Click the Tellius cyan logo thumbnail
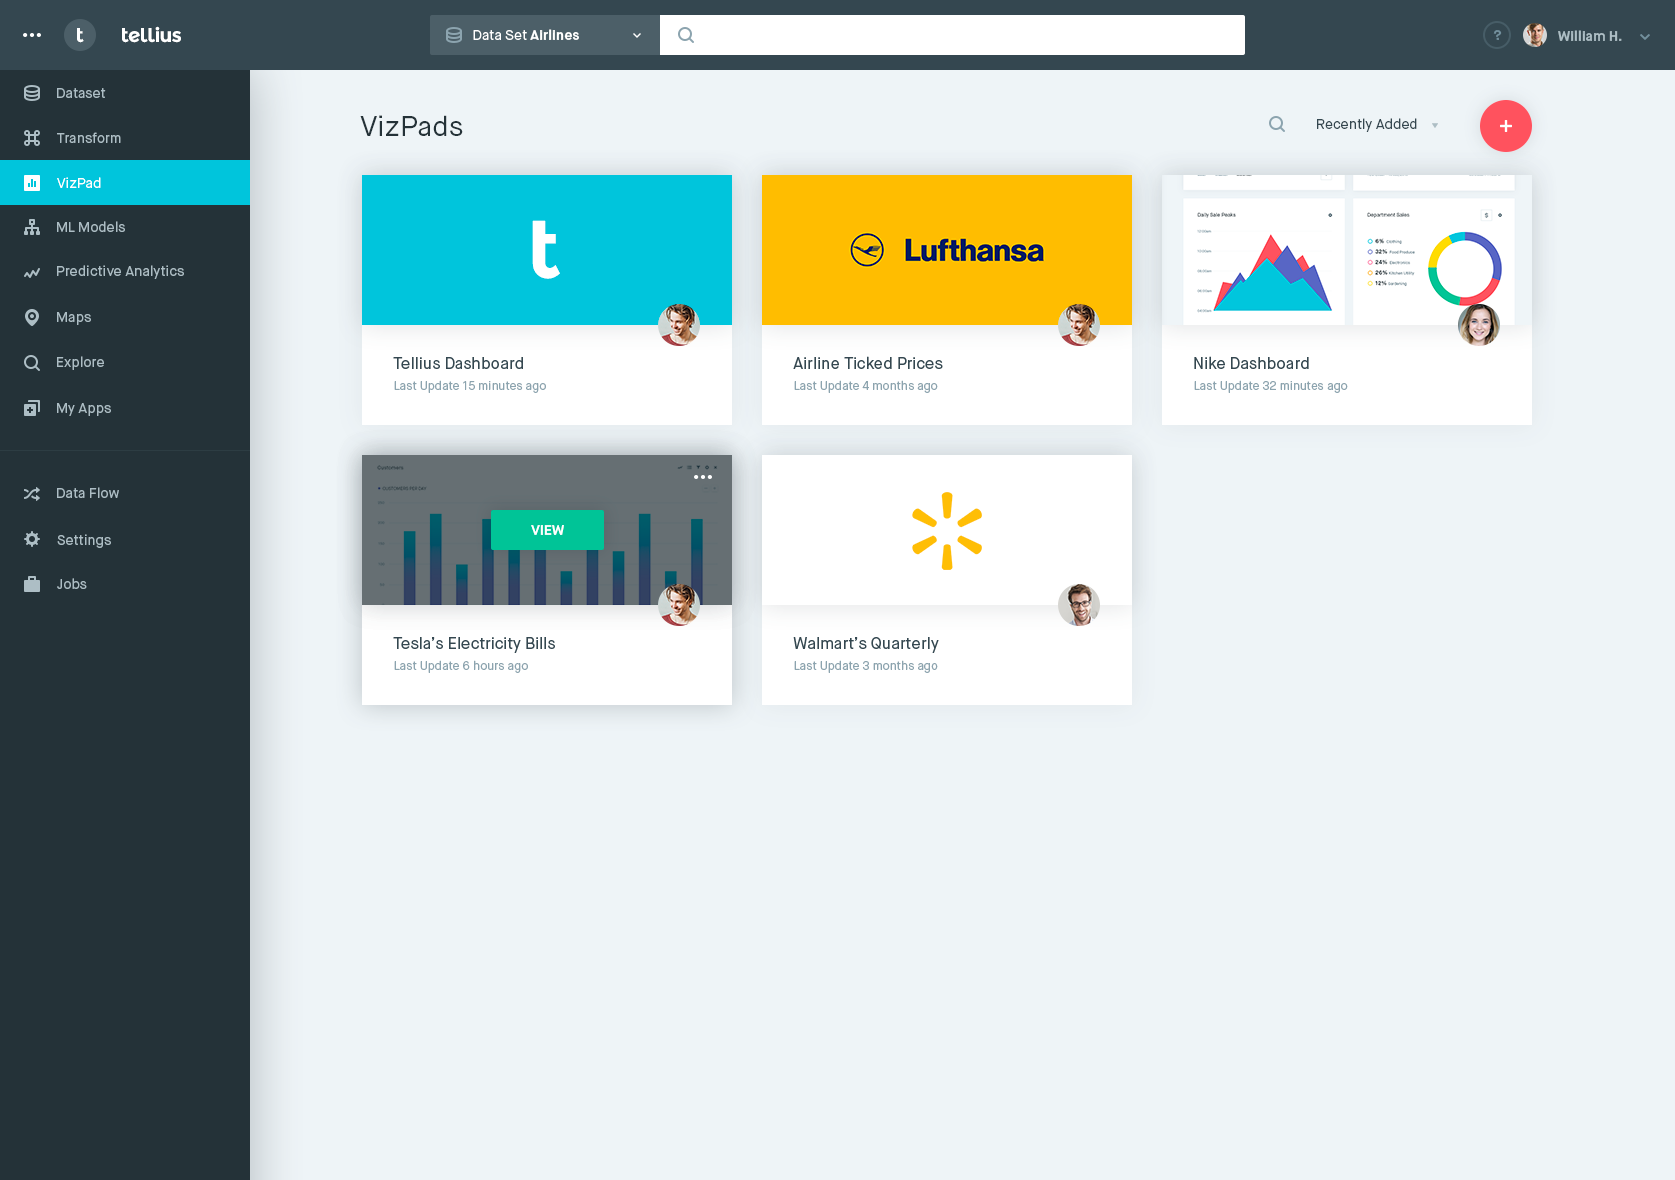 tap(547, 250)
